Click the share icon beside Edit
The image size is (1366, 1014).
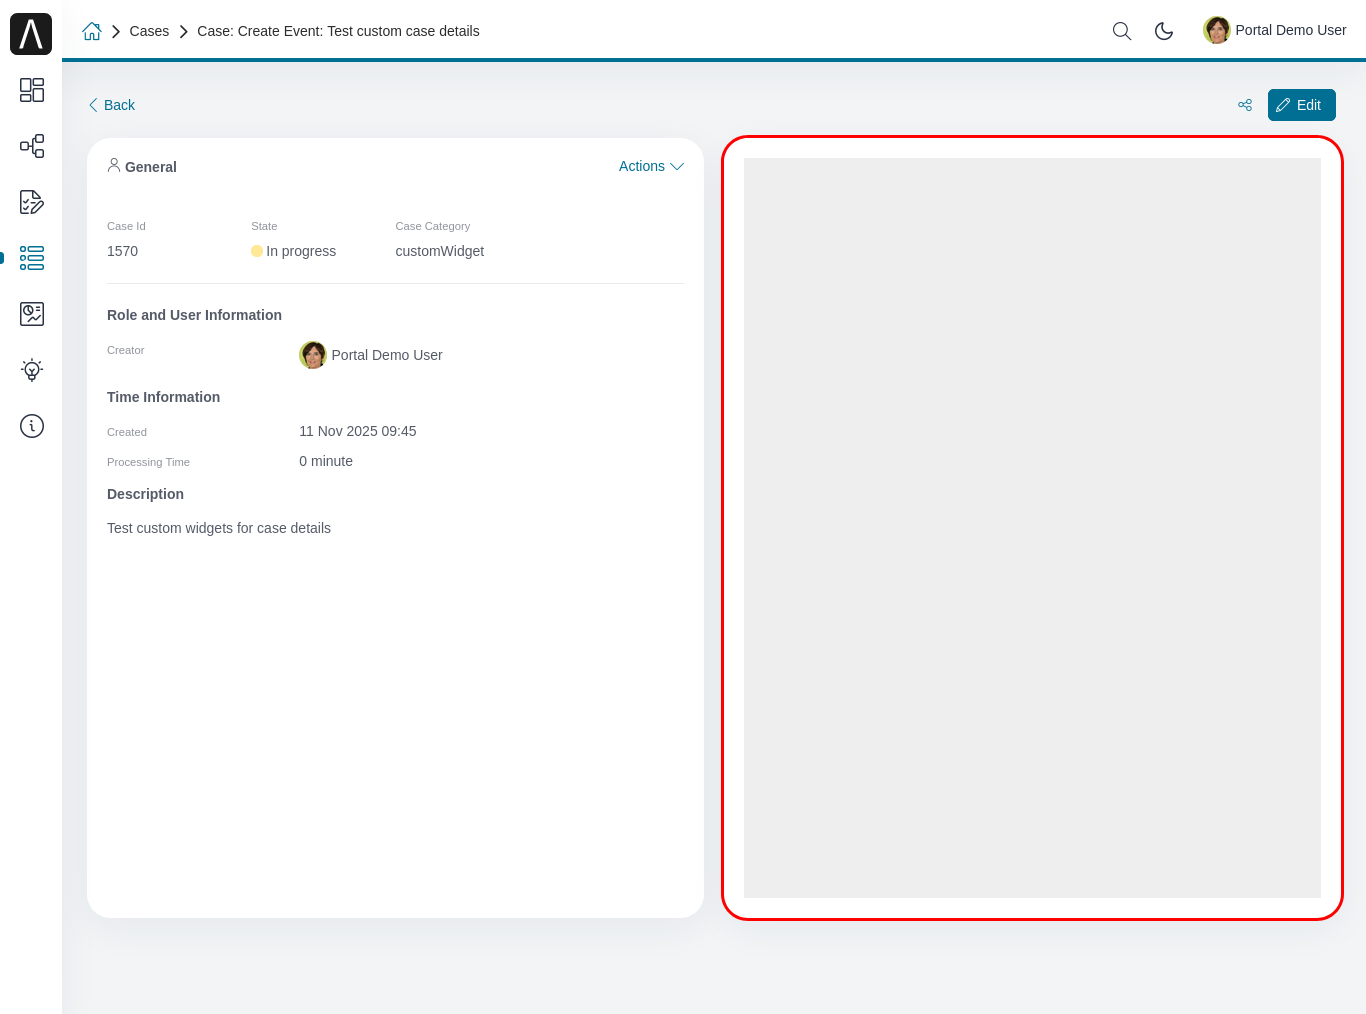click(1244, 104)
